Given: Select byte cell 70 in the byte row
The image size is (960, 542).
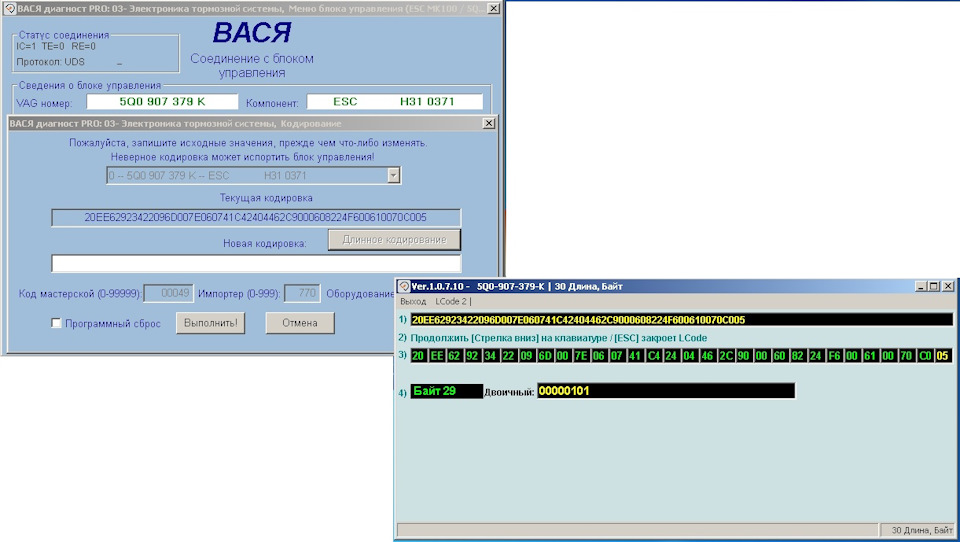Looking at the screenshot, I should pos(907,356).
